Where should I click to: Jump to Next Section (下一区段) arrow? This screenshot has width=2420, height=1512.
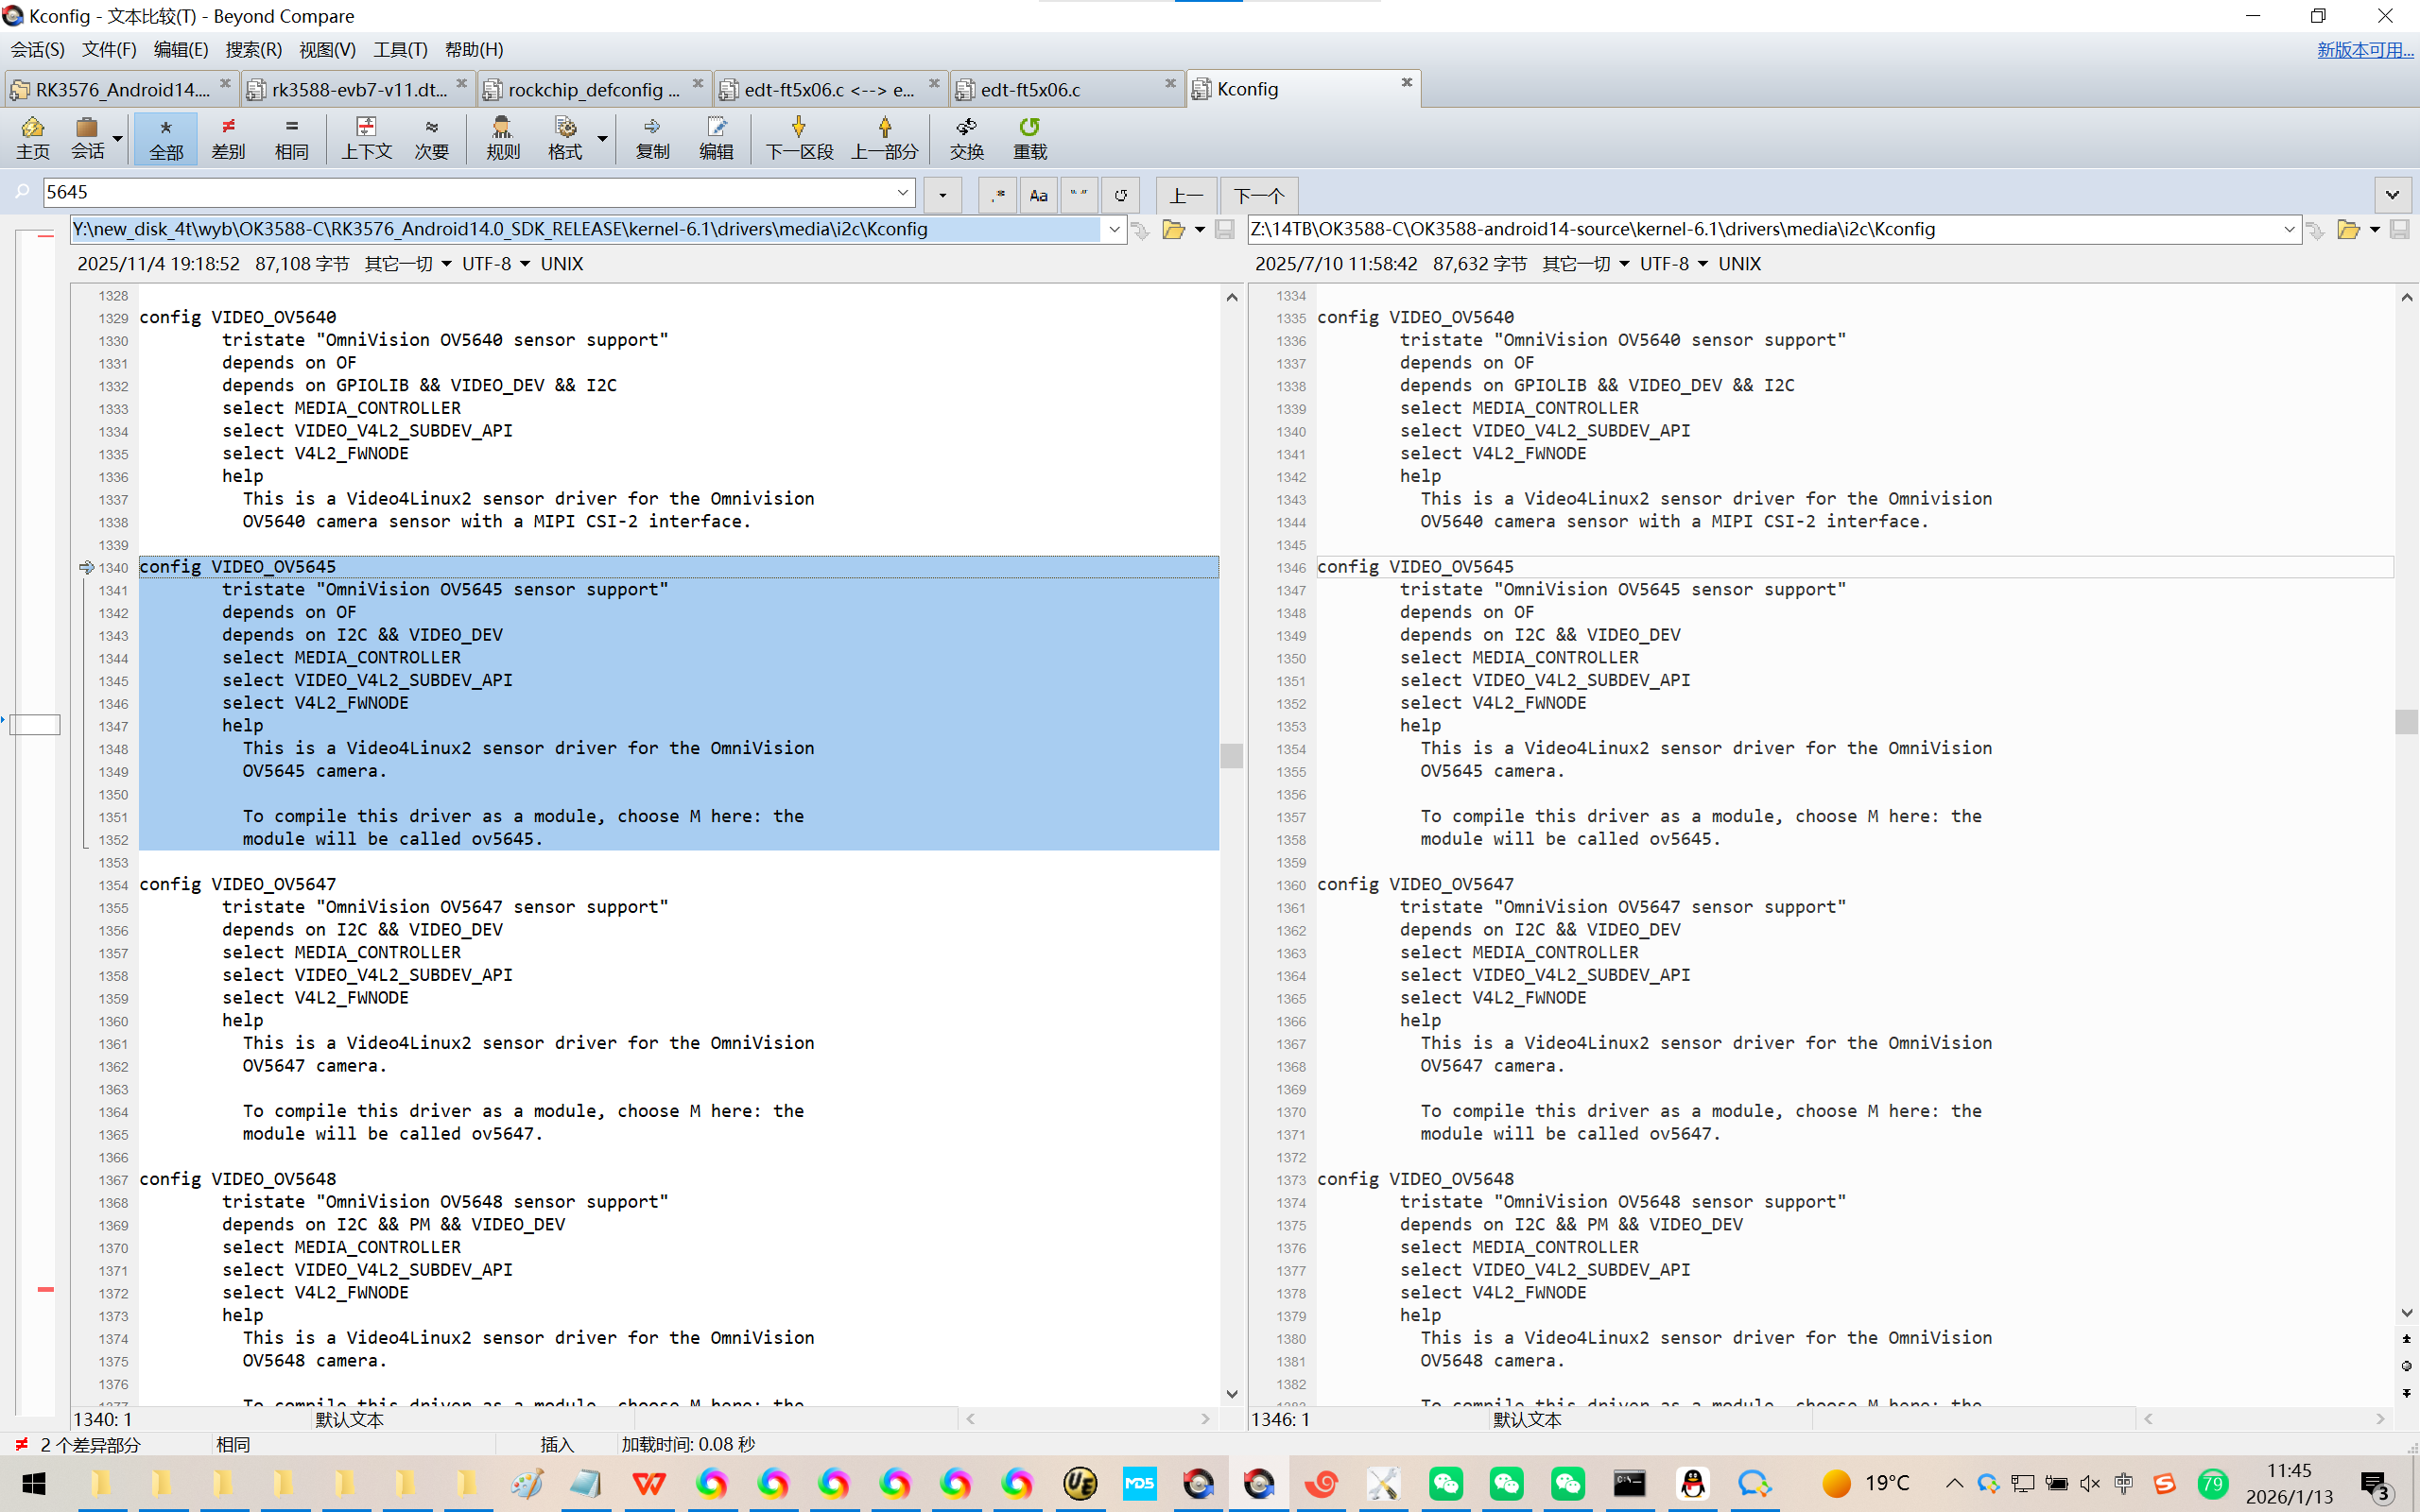(x=798, y=137)
